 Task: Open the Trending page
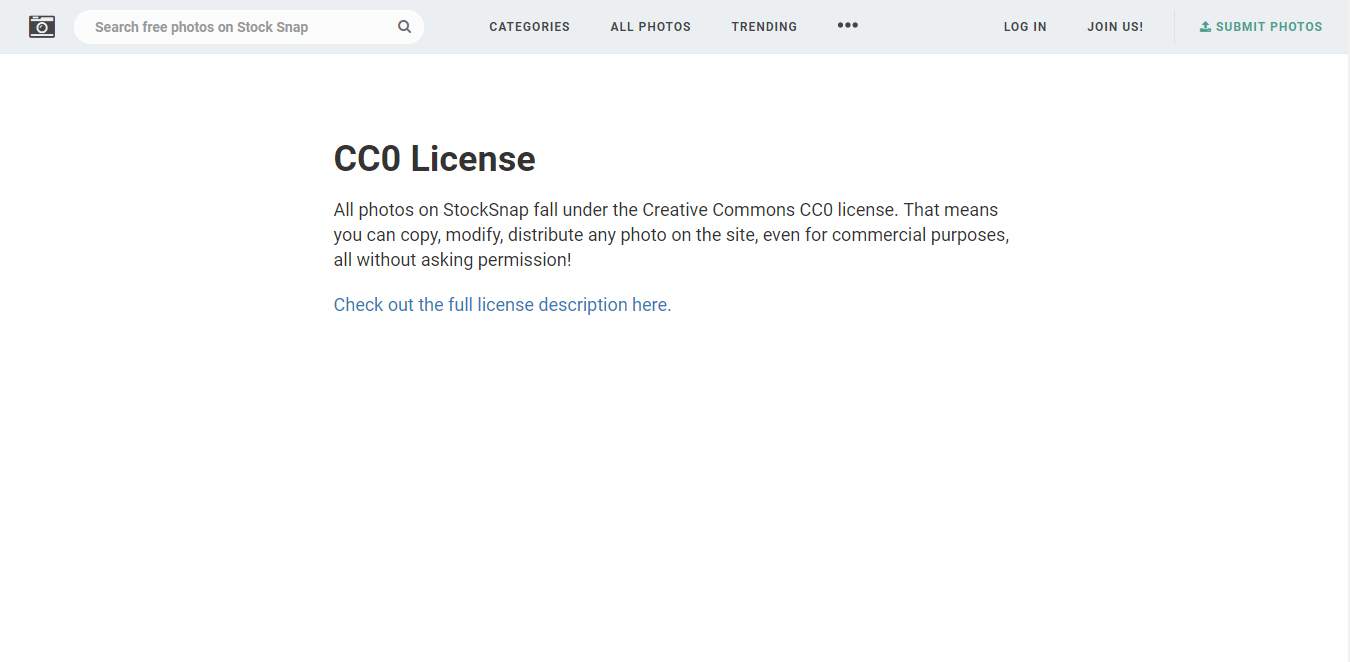click(x=764, y=27)
